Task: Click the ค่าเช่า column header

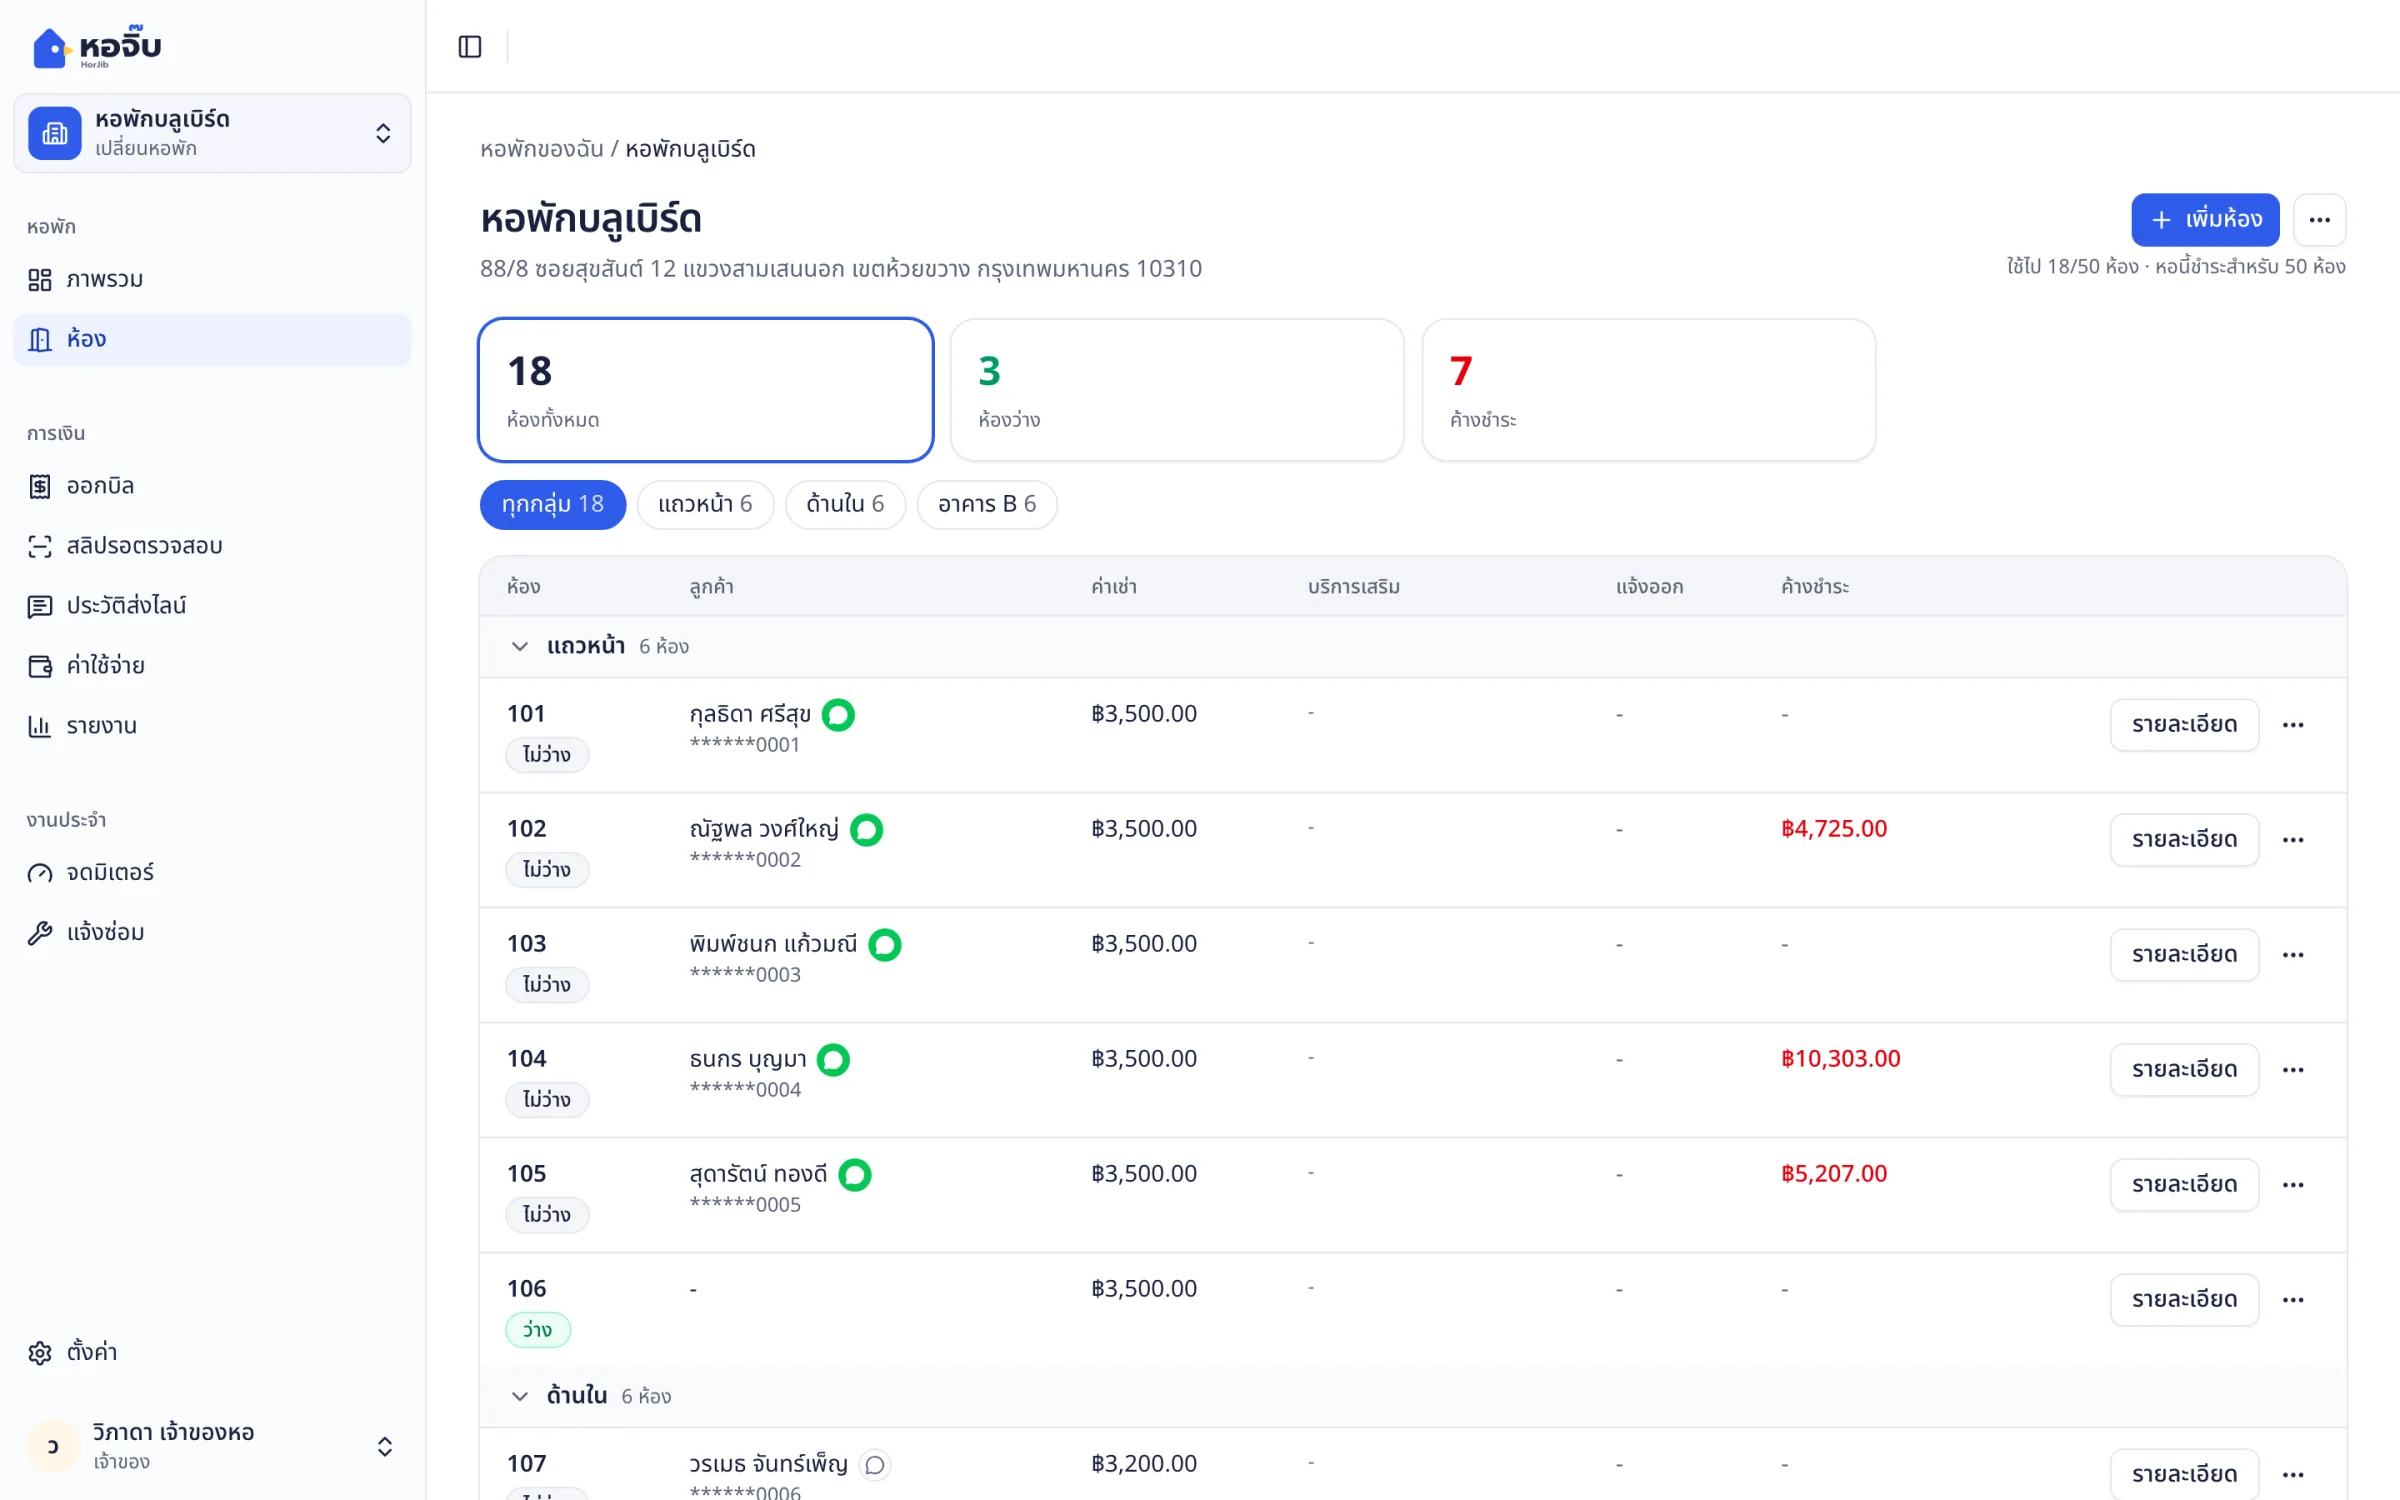Action: tap(1113, 586)
